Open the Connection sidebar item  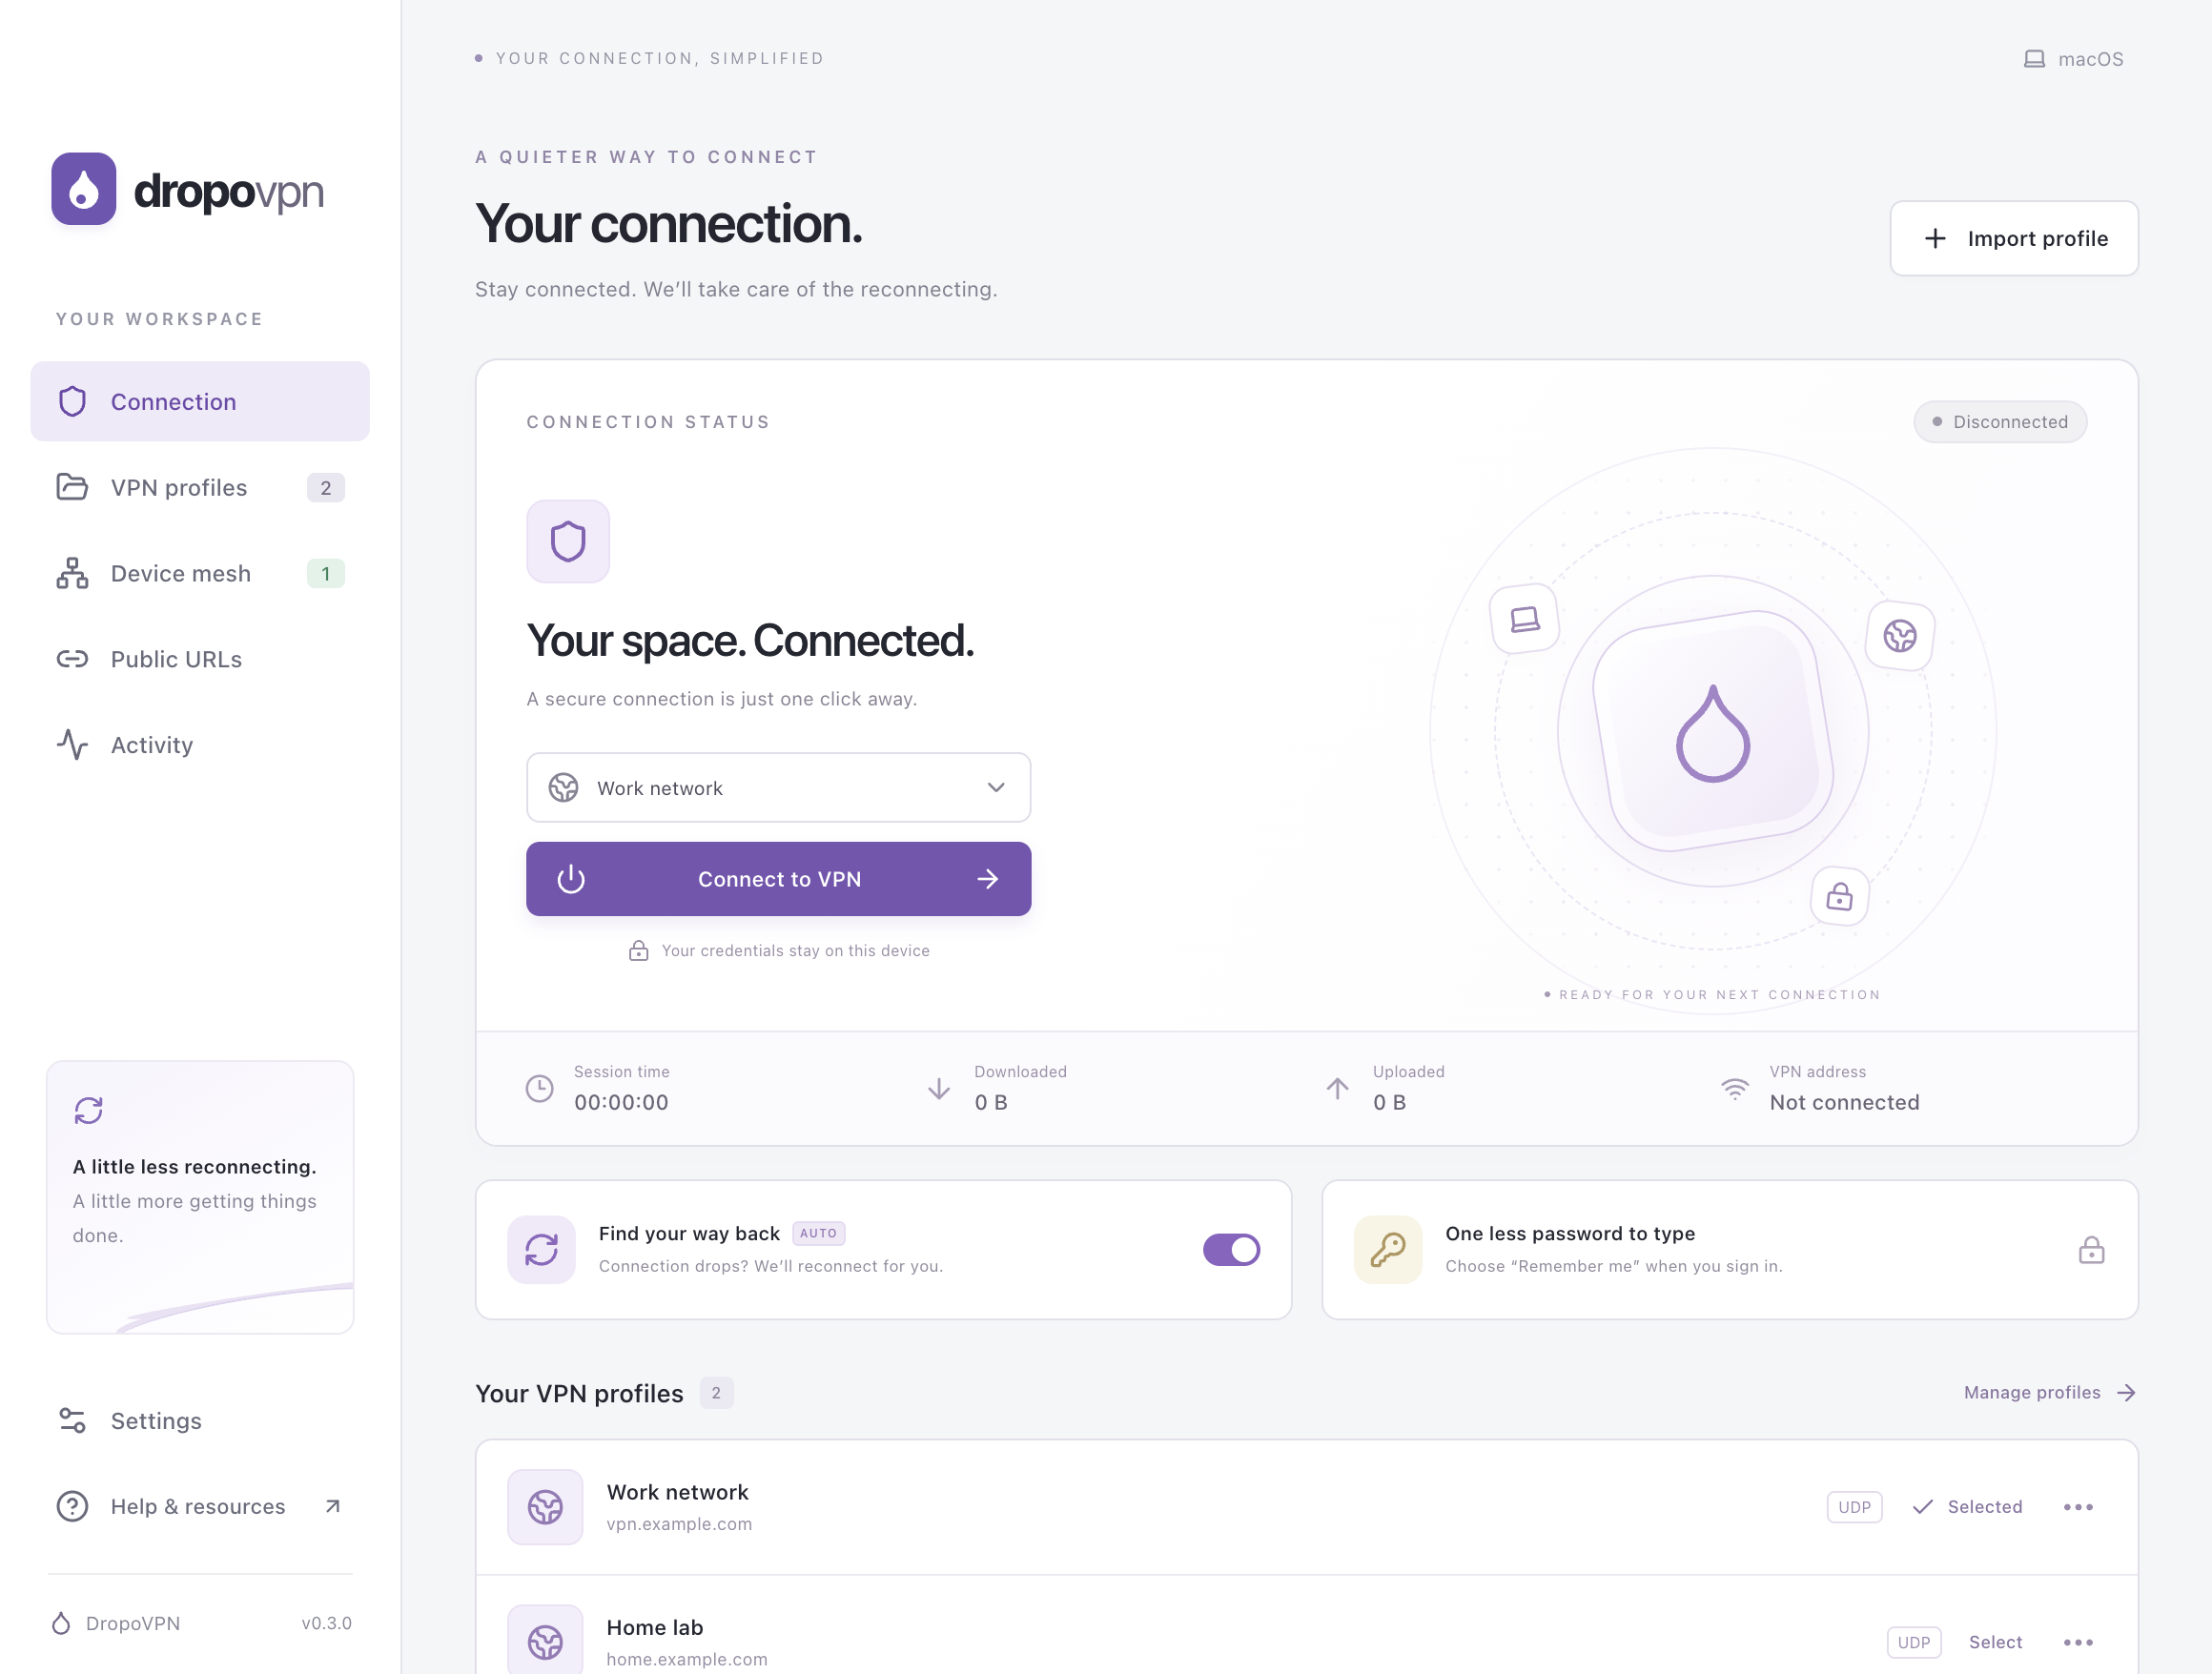(200, 401)
